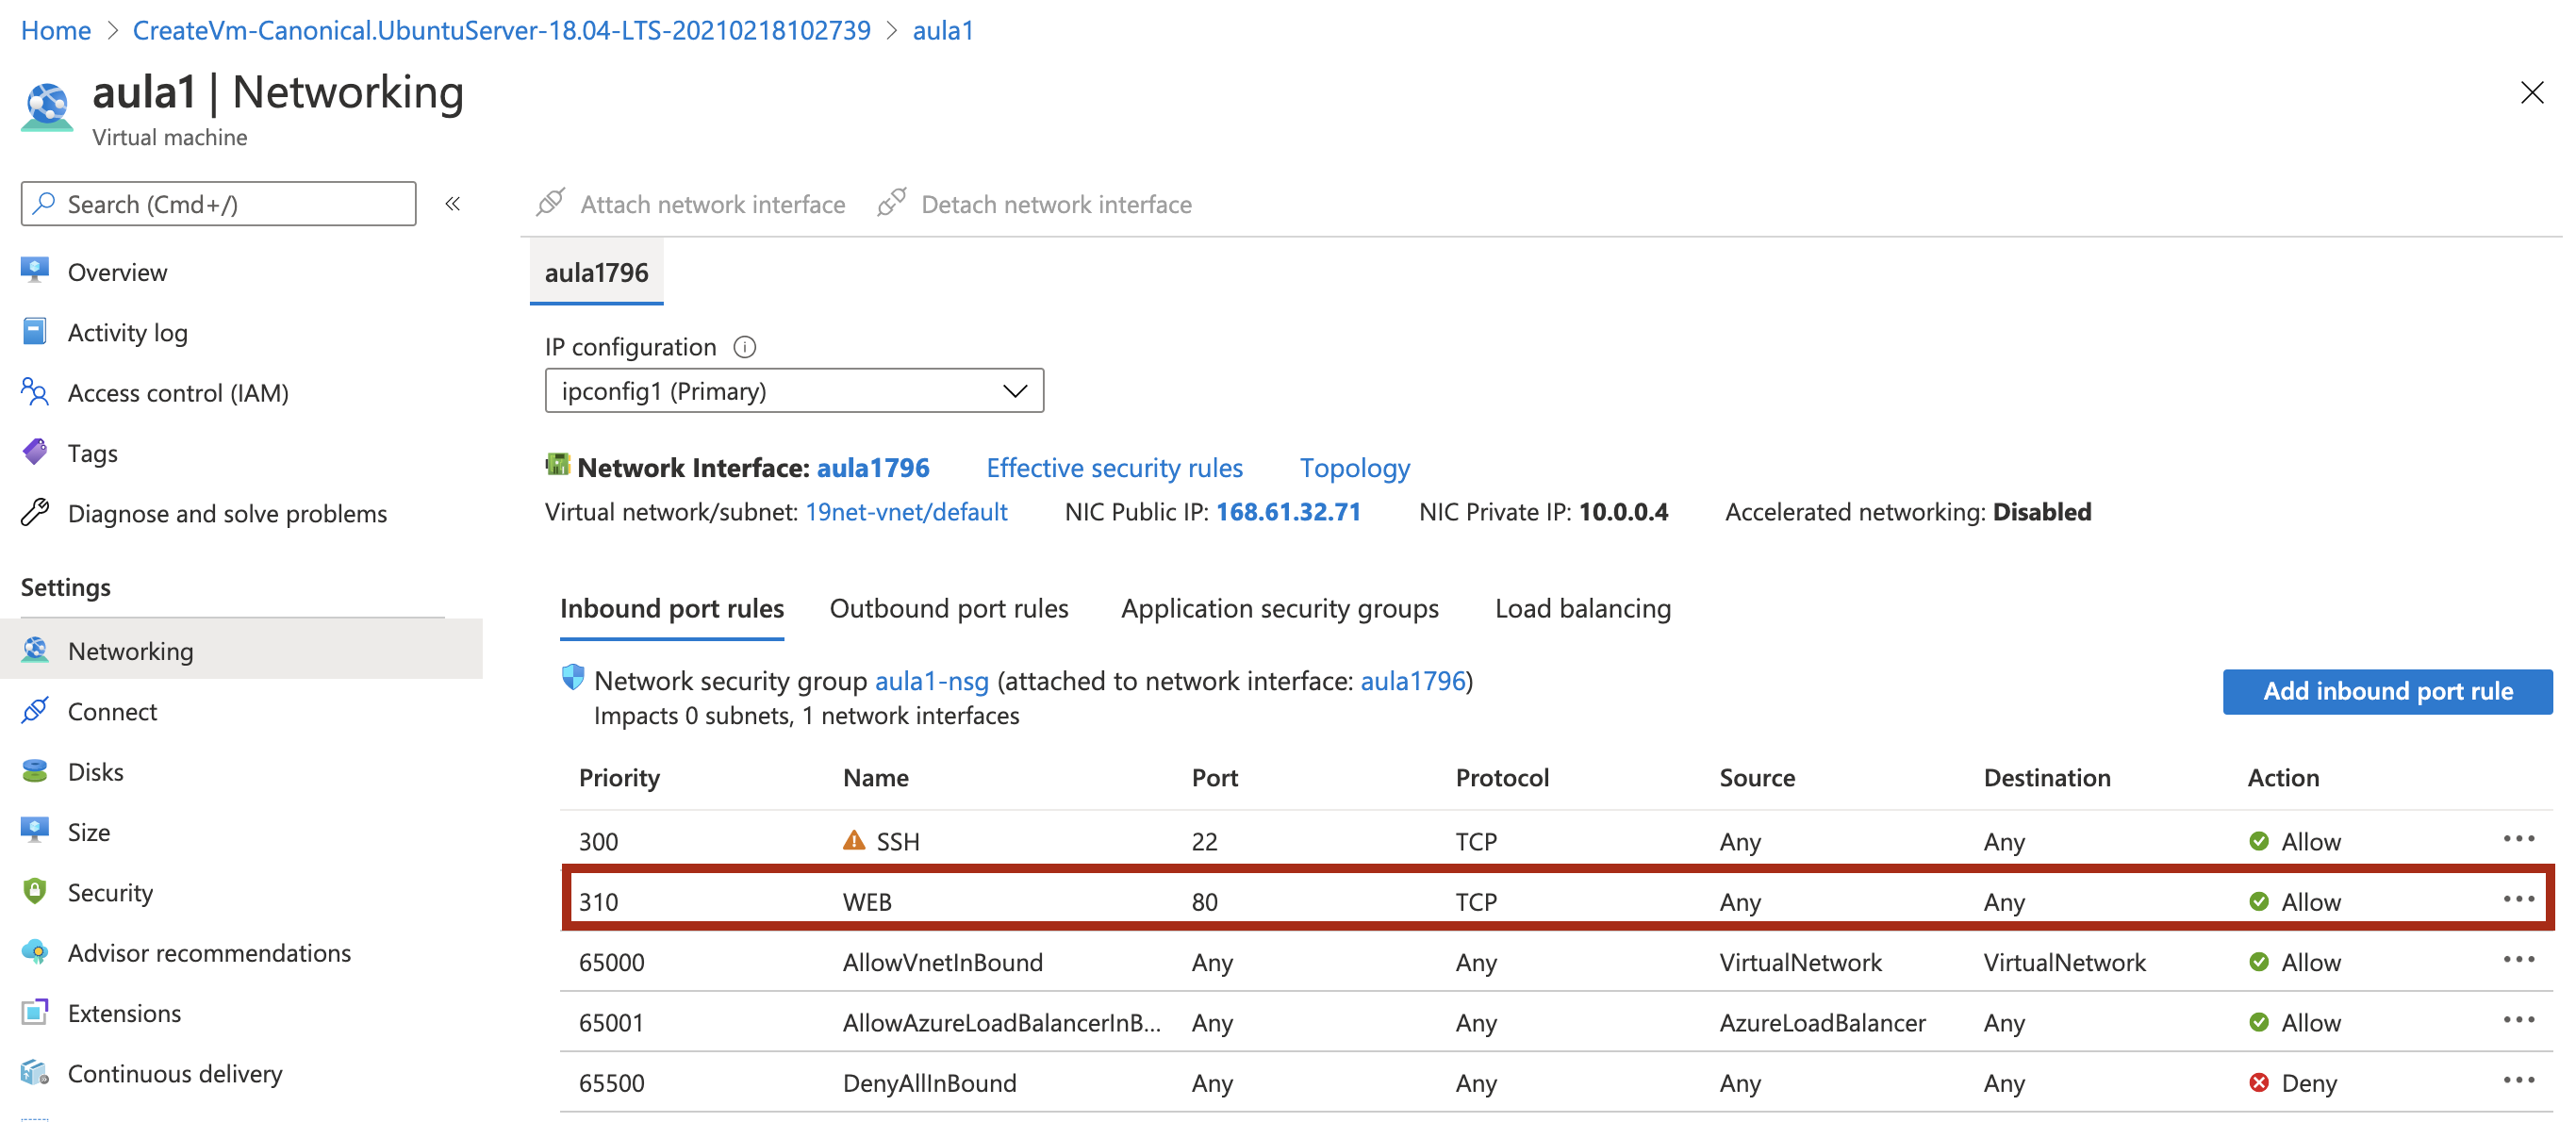
Task: Switch to Outbound port rules tab
Action: point(948,609)
